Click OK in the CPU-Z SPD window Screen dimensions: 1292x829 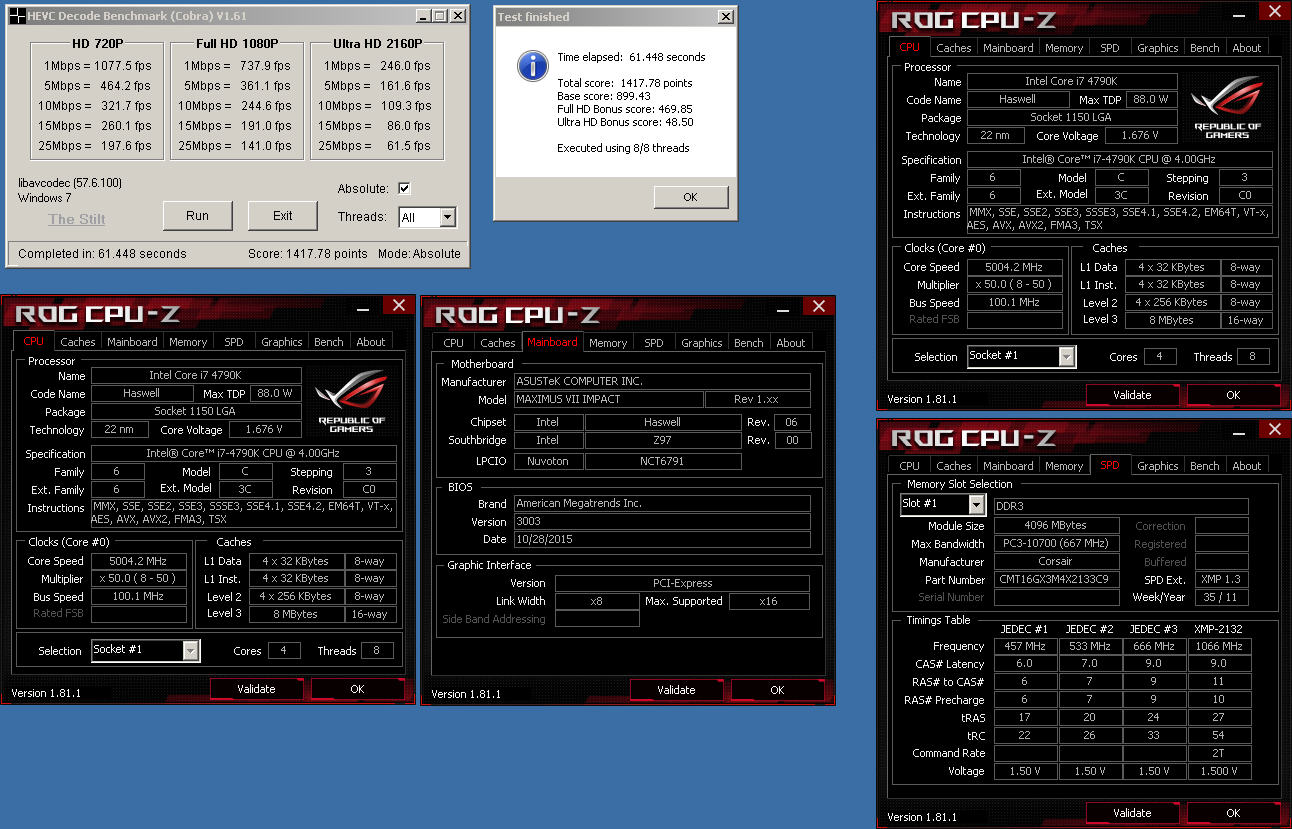point(1233,813)
